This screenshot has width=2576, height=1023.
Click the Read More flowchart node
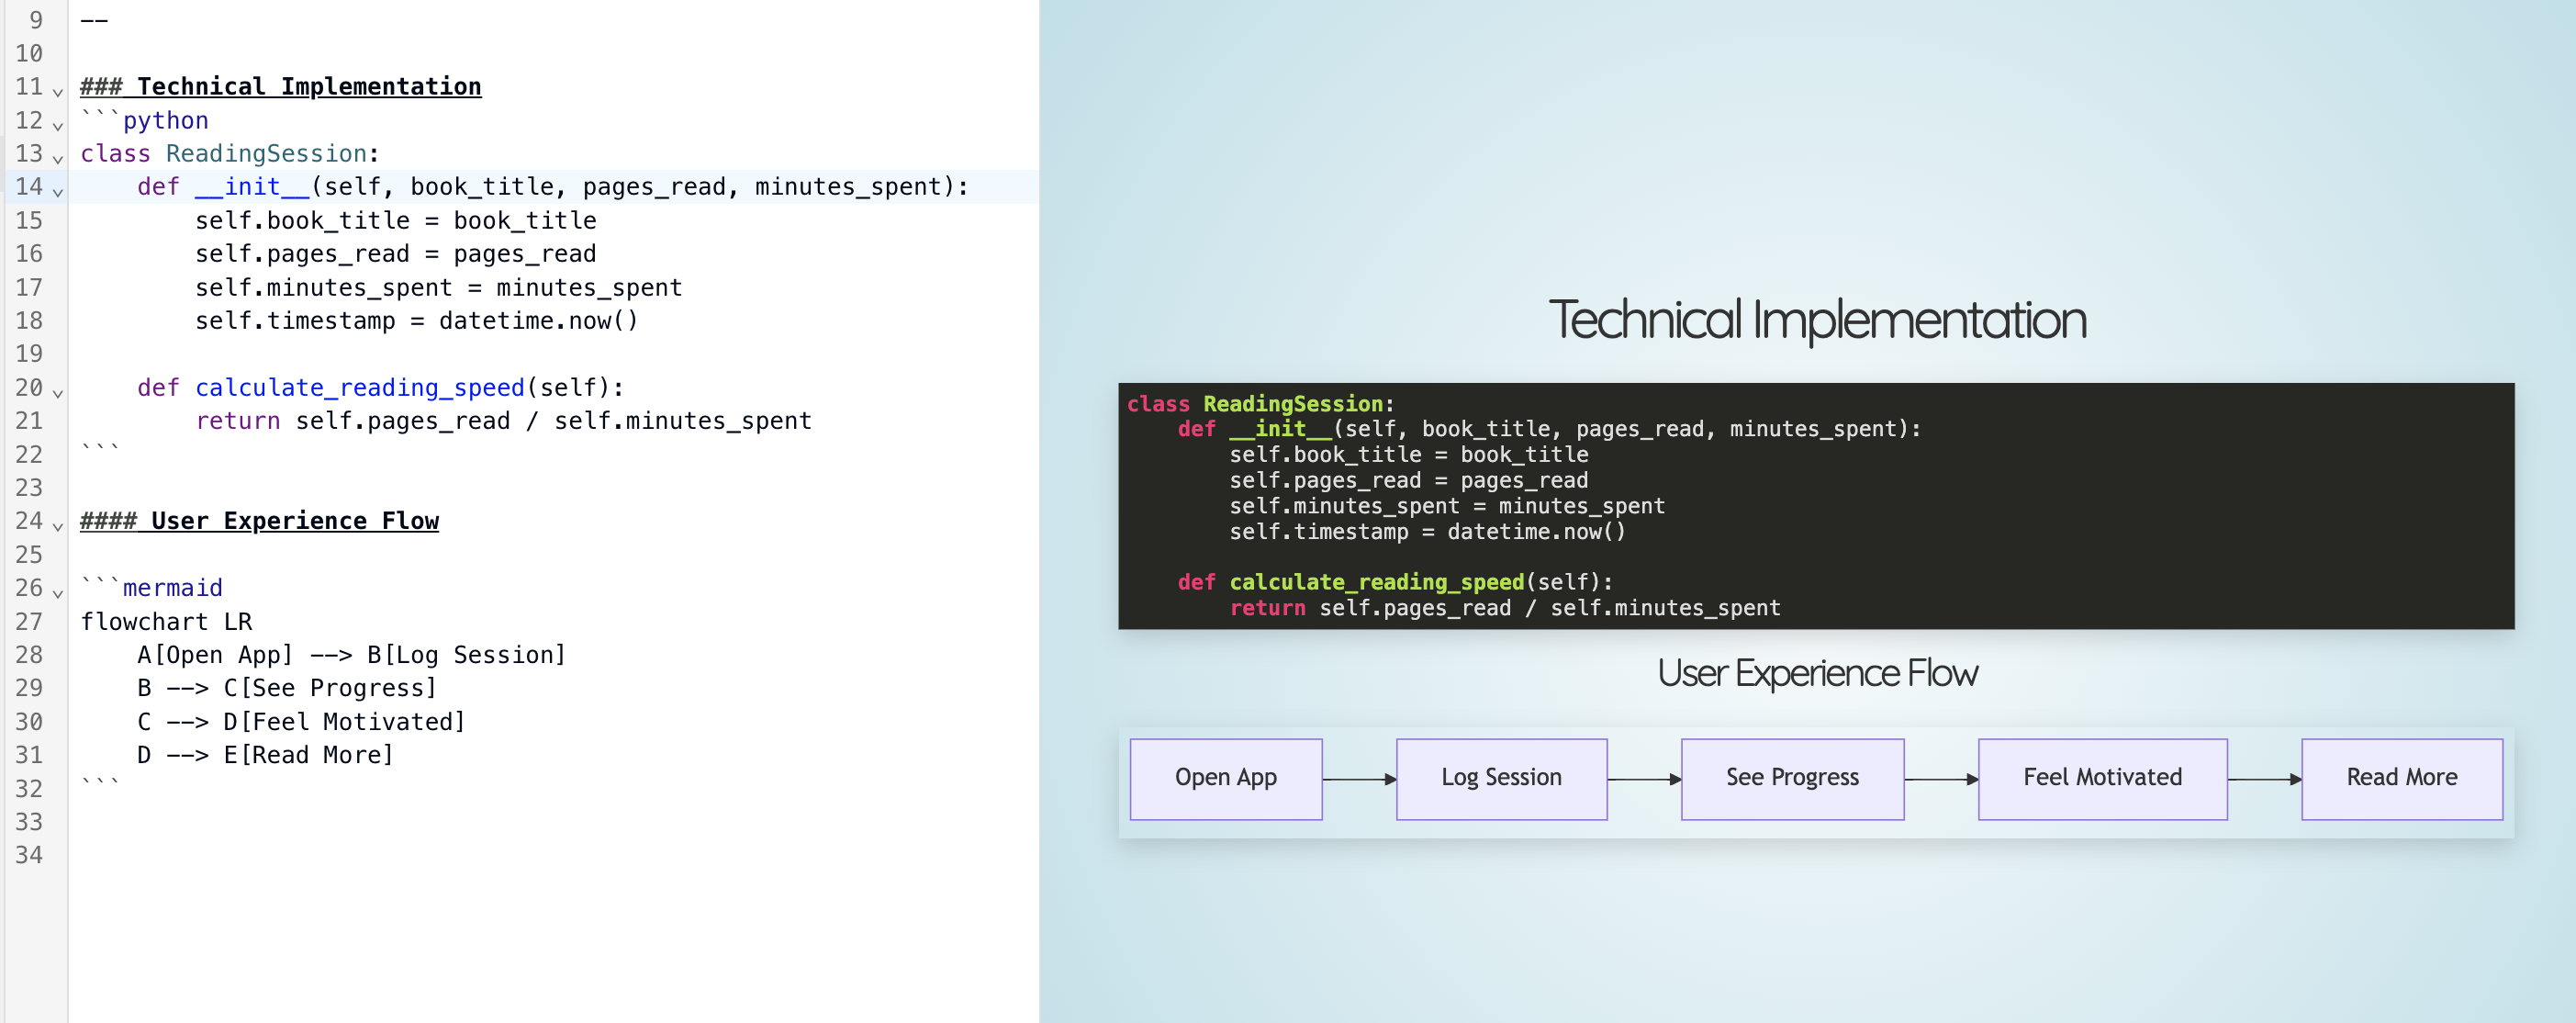pyautogui.click(x=2402, y=778)
